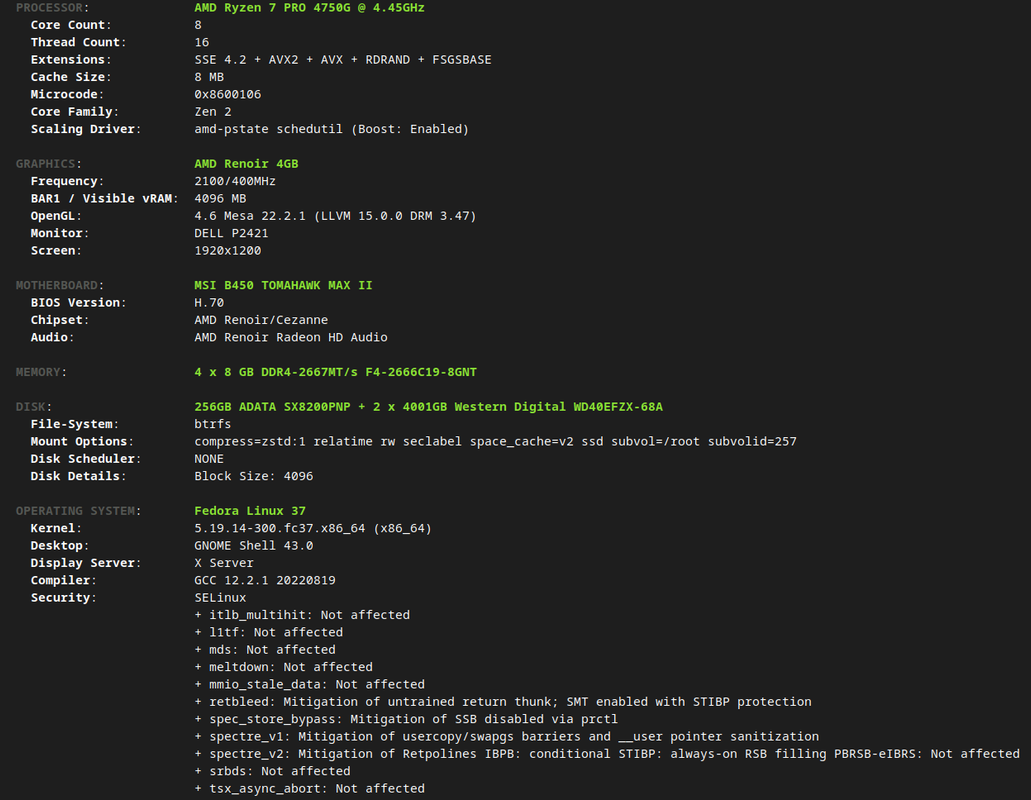Click the spectre_v1 mitigation line
This screenshot has height=800, width=1031.
click(x=506, y=737)
